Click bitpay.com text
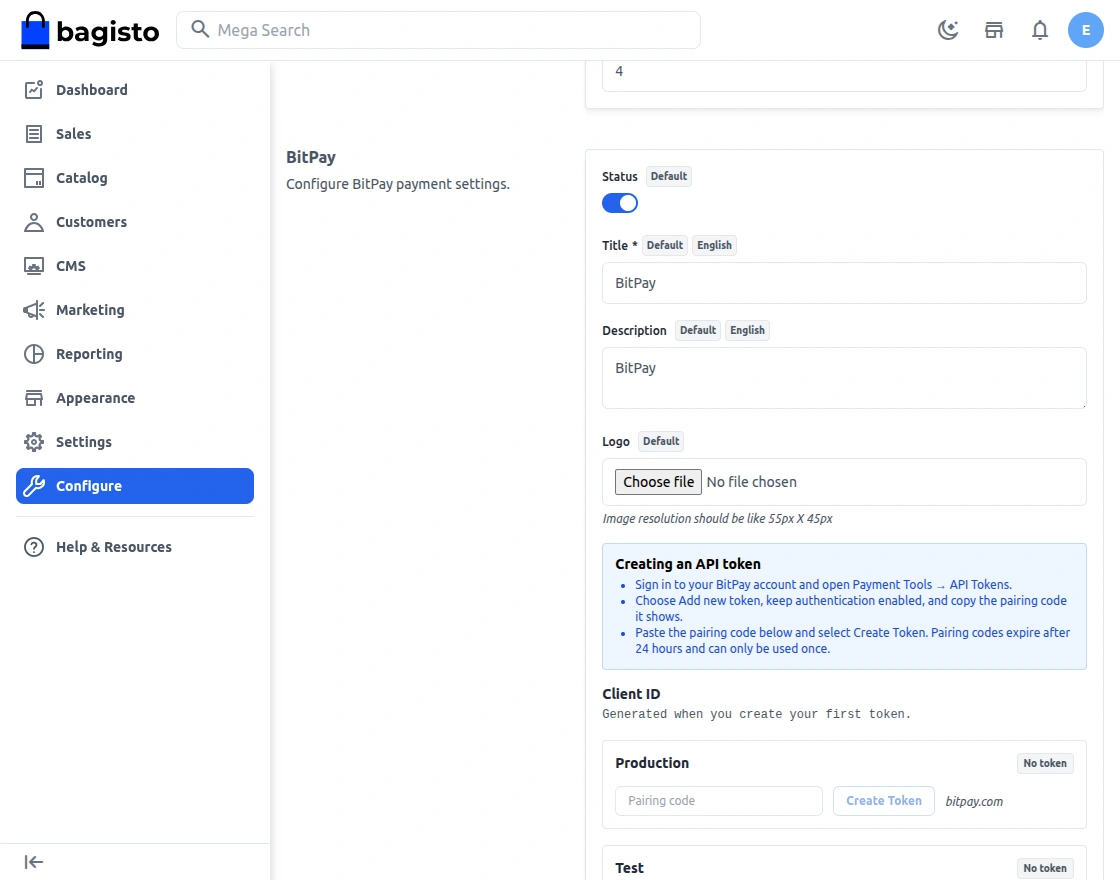This screenshot has width=1120, height=880. tap(974, 801)
